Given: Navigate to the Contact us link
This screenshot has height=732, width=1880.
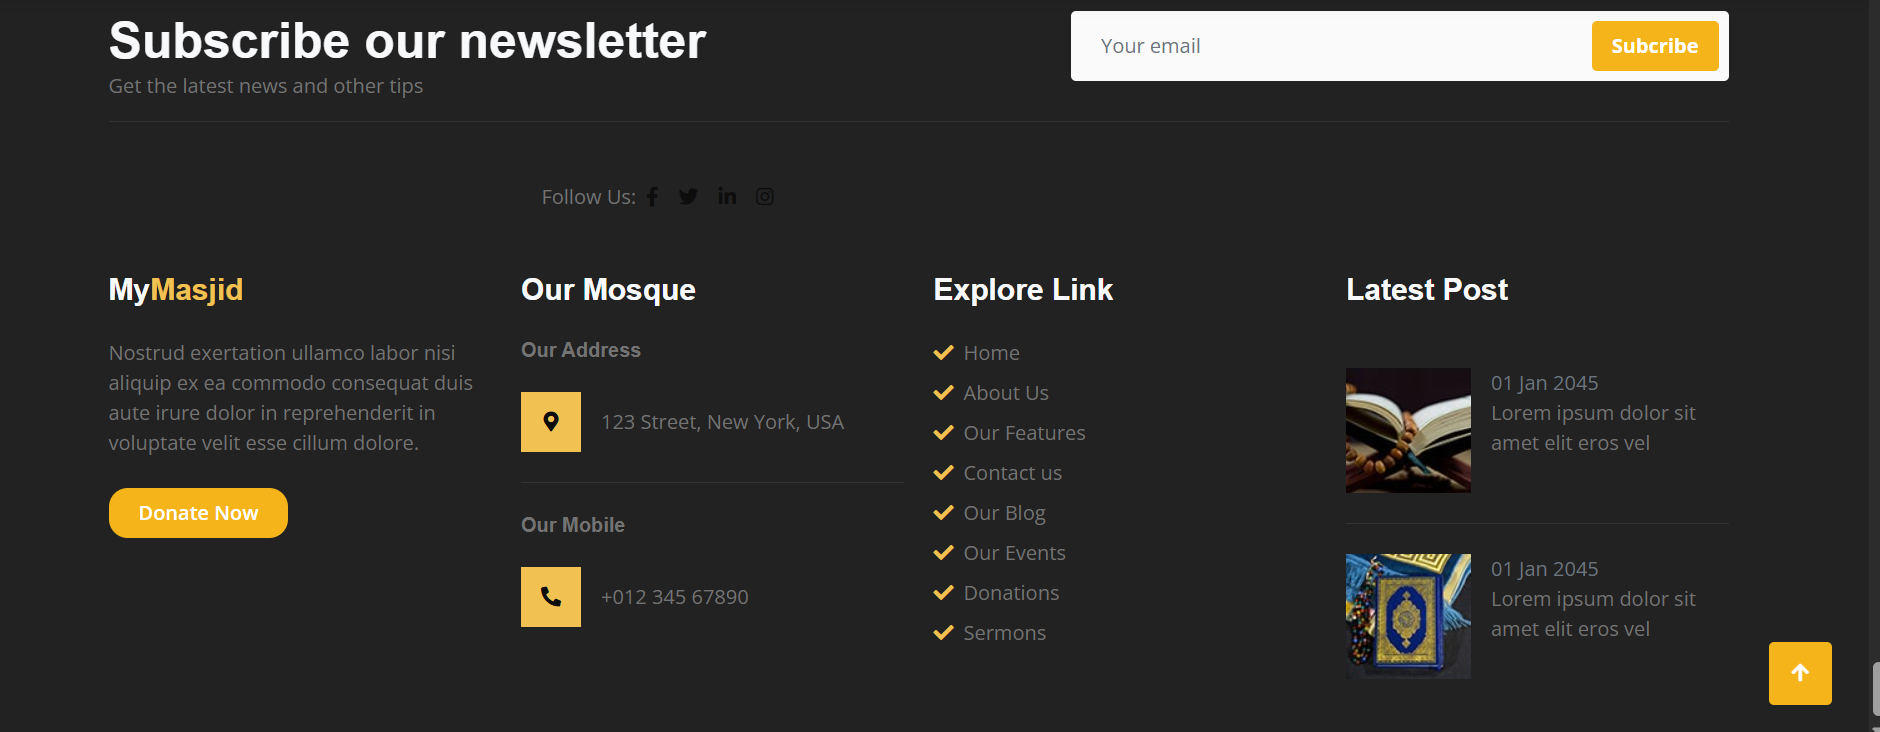Looking at the screenshot, I should (x=1012, y=473).
